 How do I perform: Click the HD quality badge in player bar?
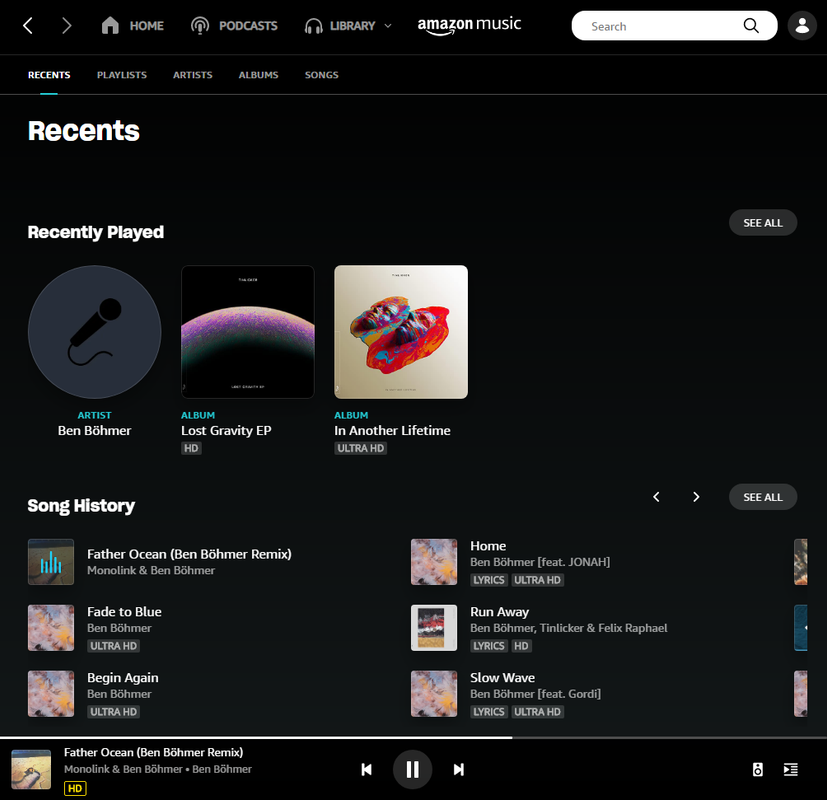[75, 788]
